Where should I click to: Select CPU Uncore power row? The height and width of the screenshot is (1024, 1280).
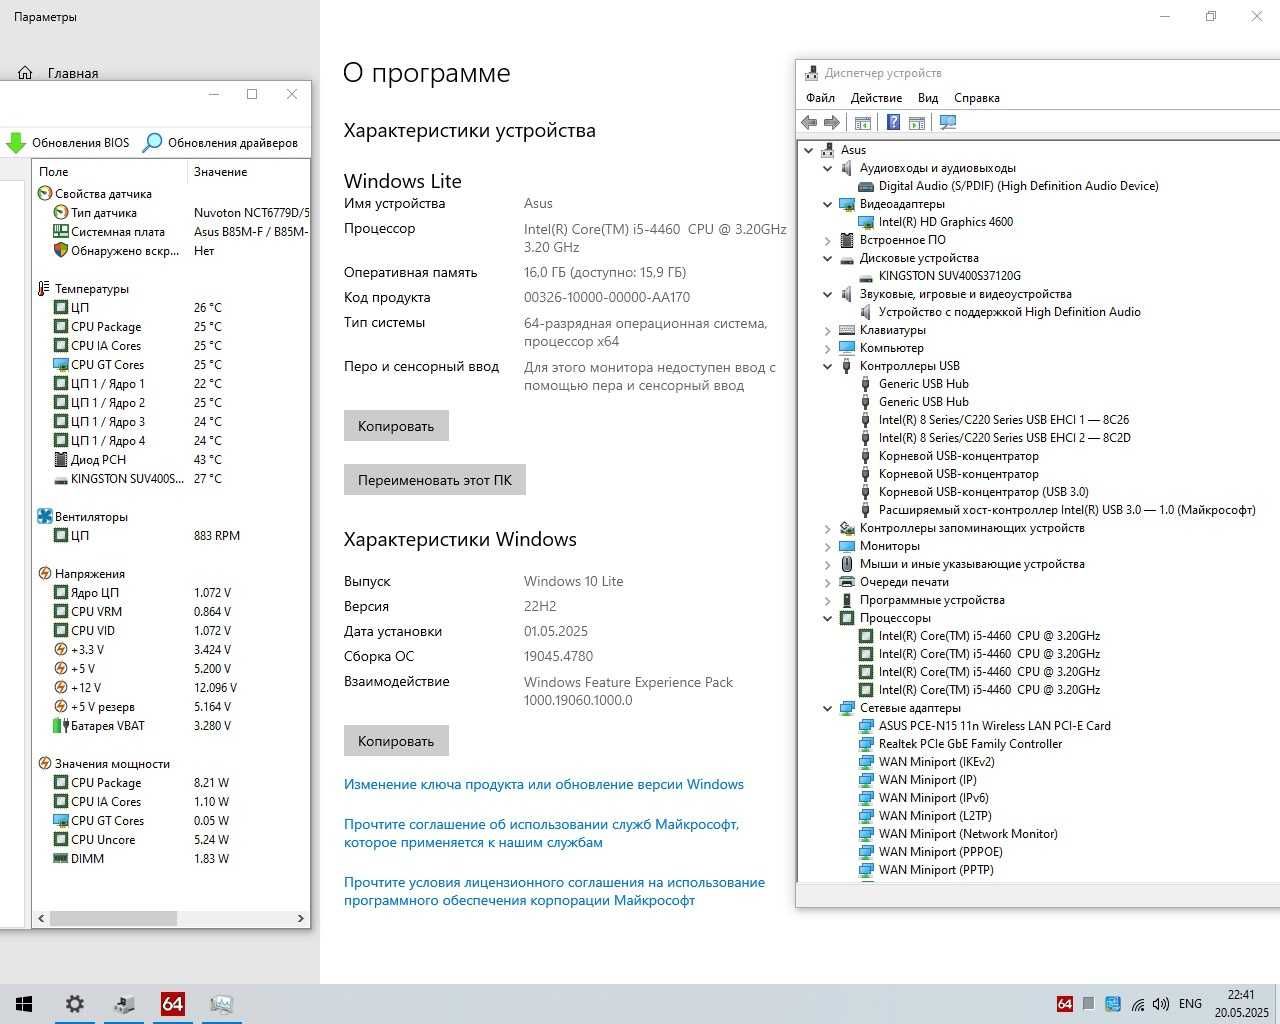[171, 840]
